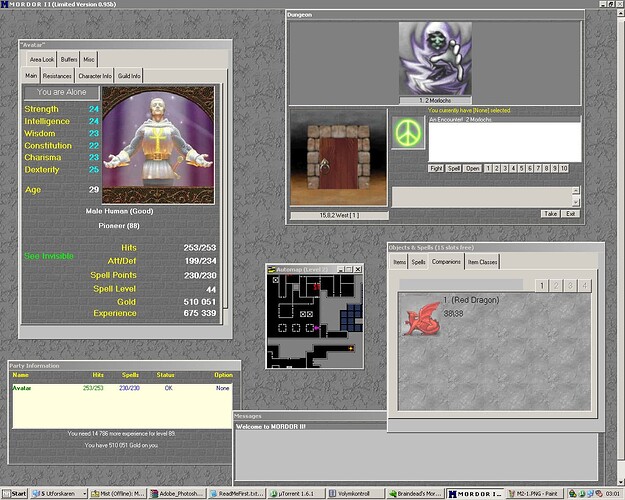This screenshot has height=500, width=625.
Task: Select target number 1 button
Action: click(488, 168)
